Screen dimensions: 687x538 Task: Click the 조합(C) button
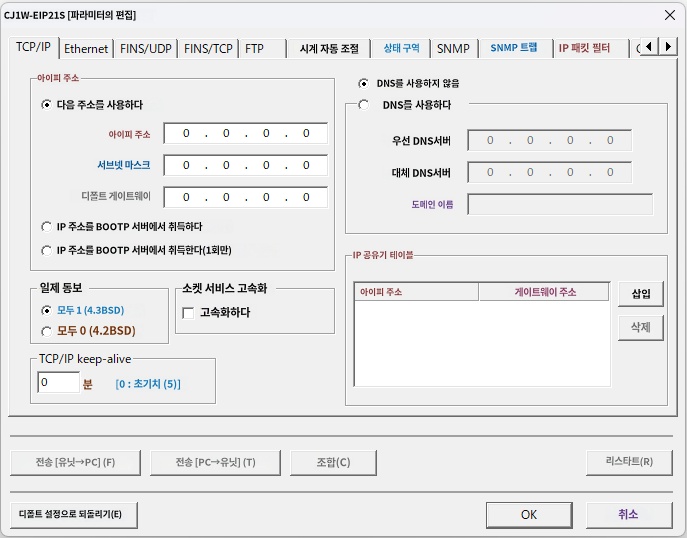tap(333, 463)
